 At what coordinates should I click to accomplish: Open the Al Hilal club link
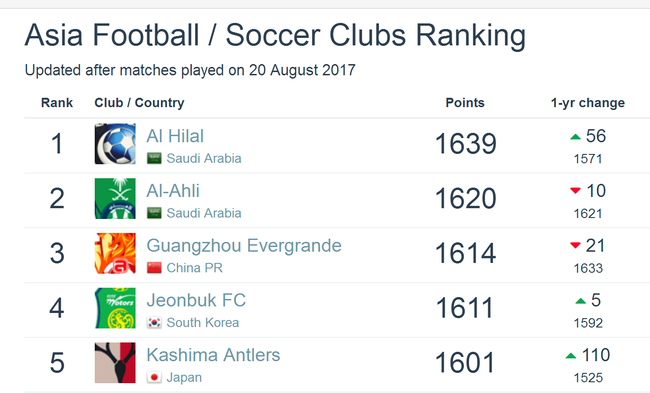[x=175, y=136]
